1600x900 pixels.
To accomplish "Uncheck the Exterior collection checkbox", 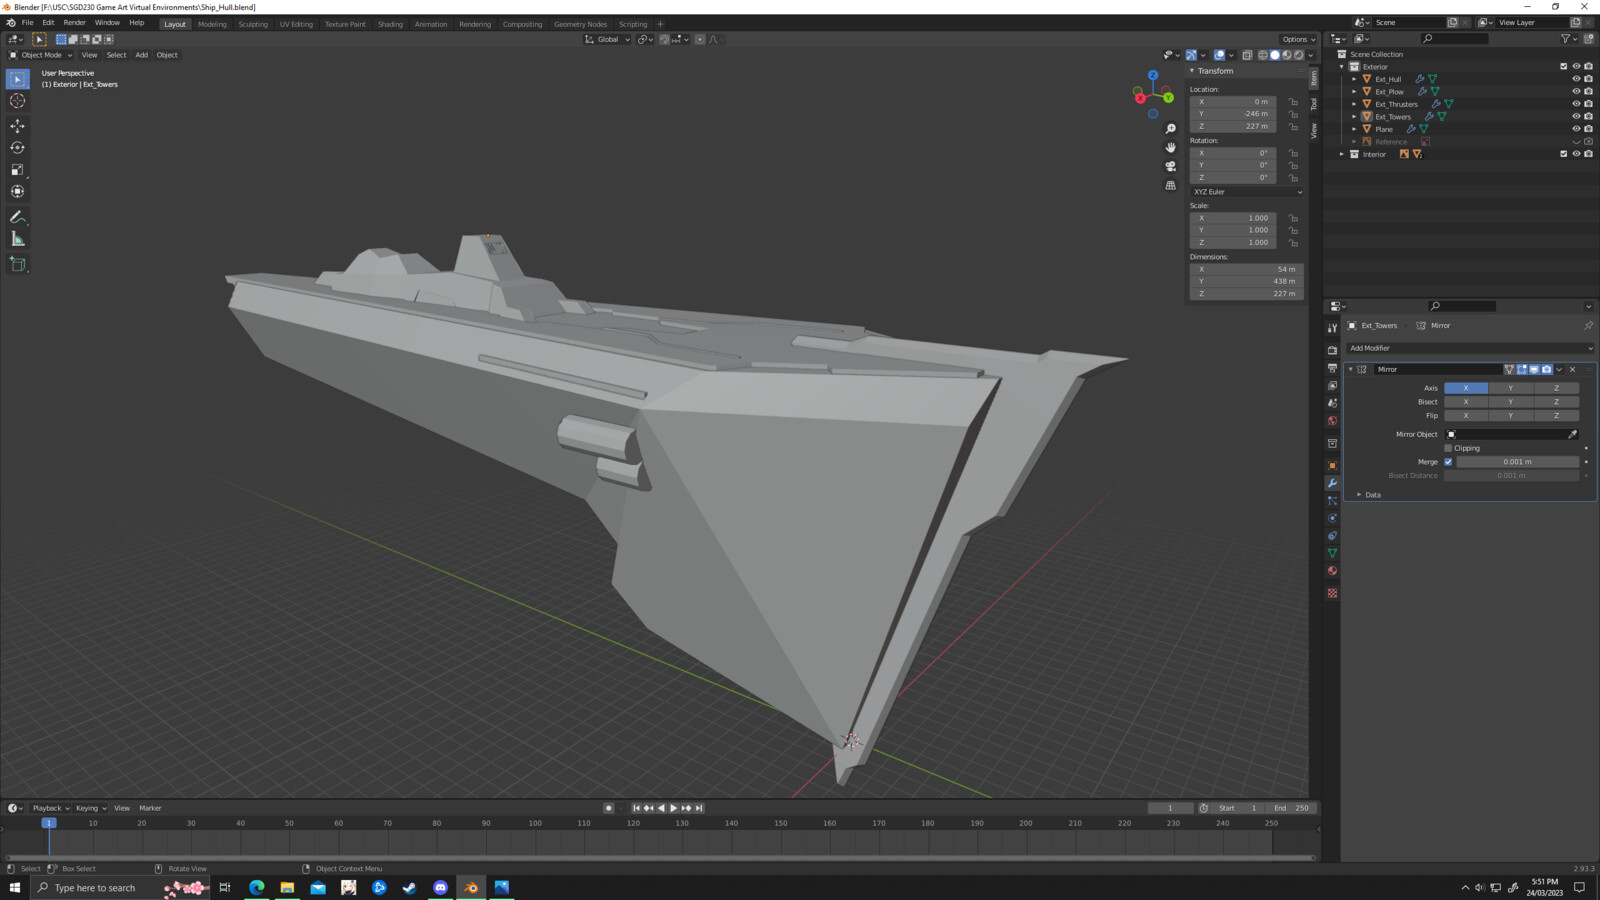I will [x=1564, y=67].
